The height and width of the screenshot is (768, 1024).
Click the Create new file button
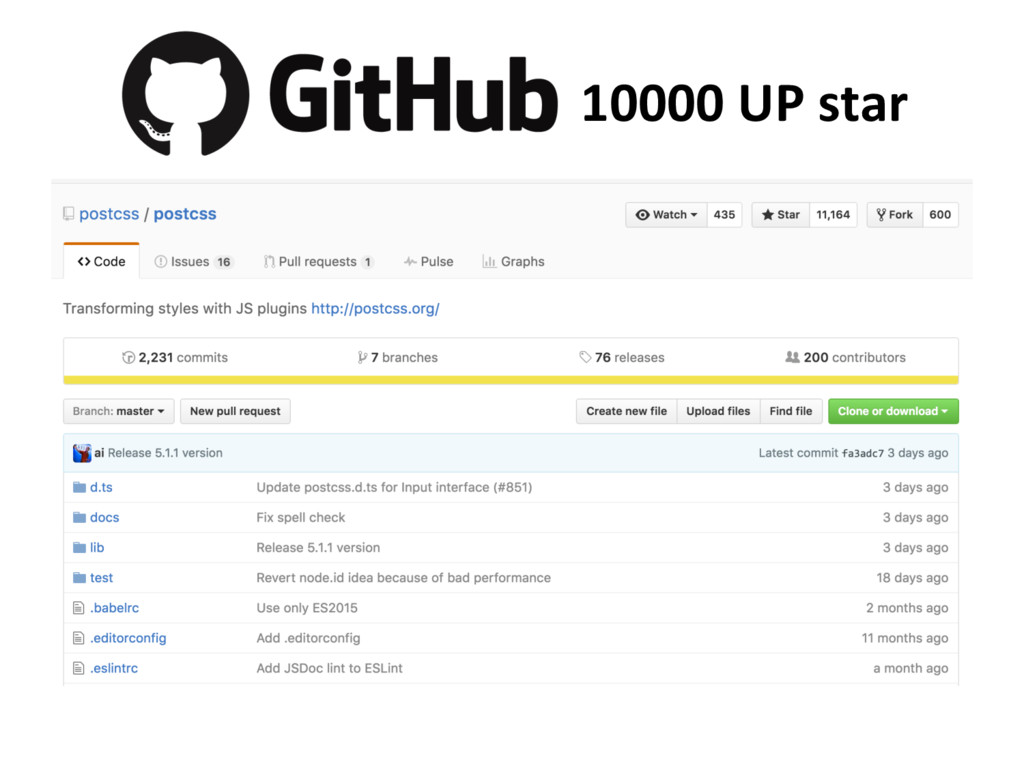tap(626, 411)
